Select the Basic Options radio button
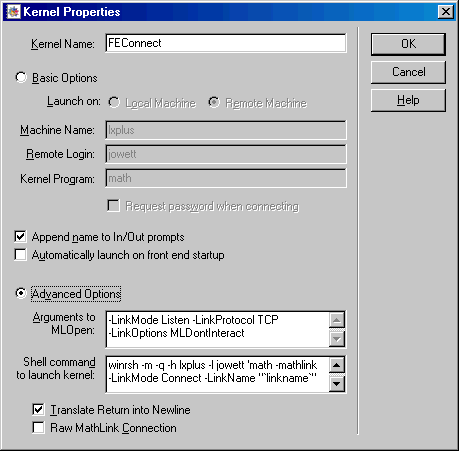 [x=21, y=77]
